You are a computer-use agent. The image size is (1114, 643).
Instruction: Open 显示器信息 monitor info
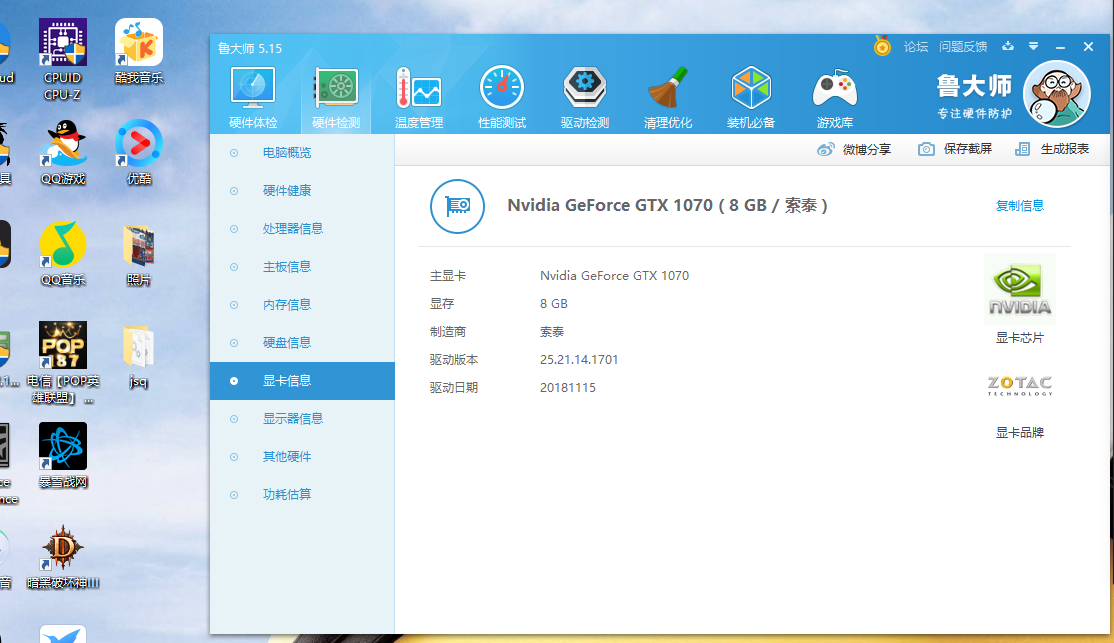point(302,418)
